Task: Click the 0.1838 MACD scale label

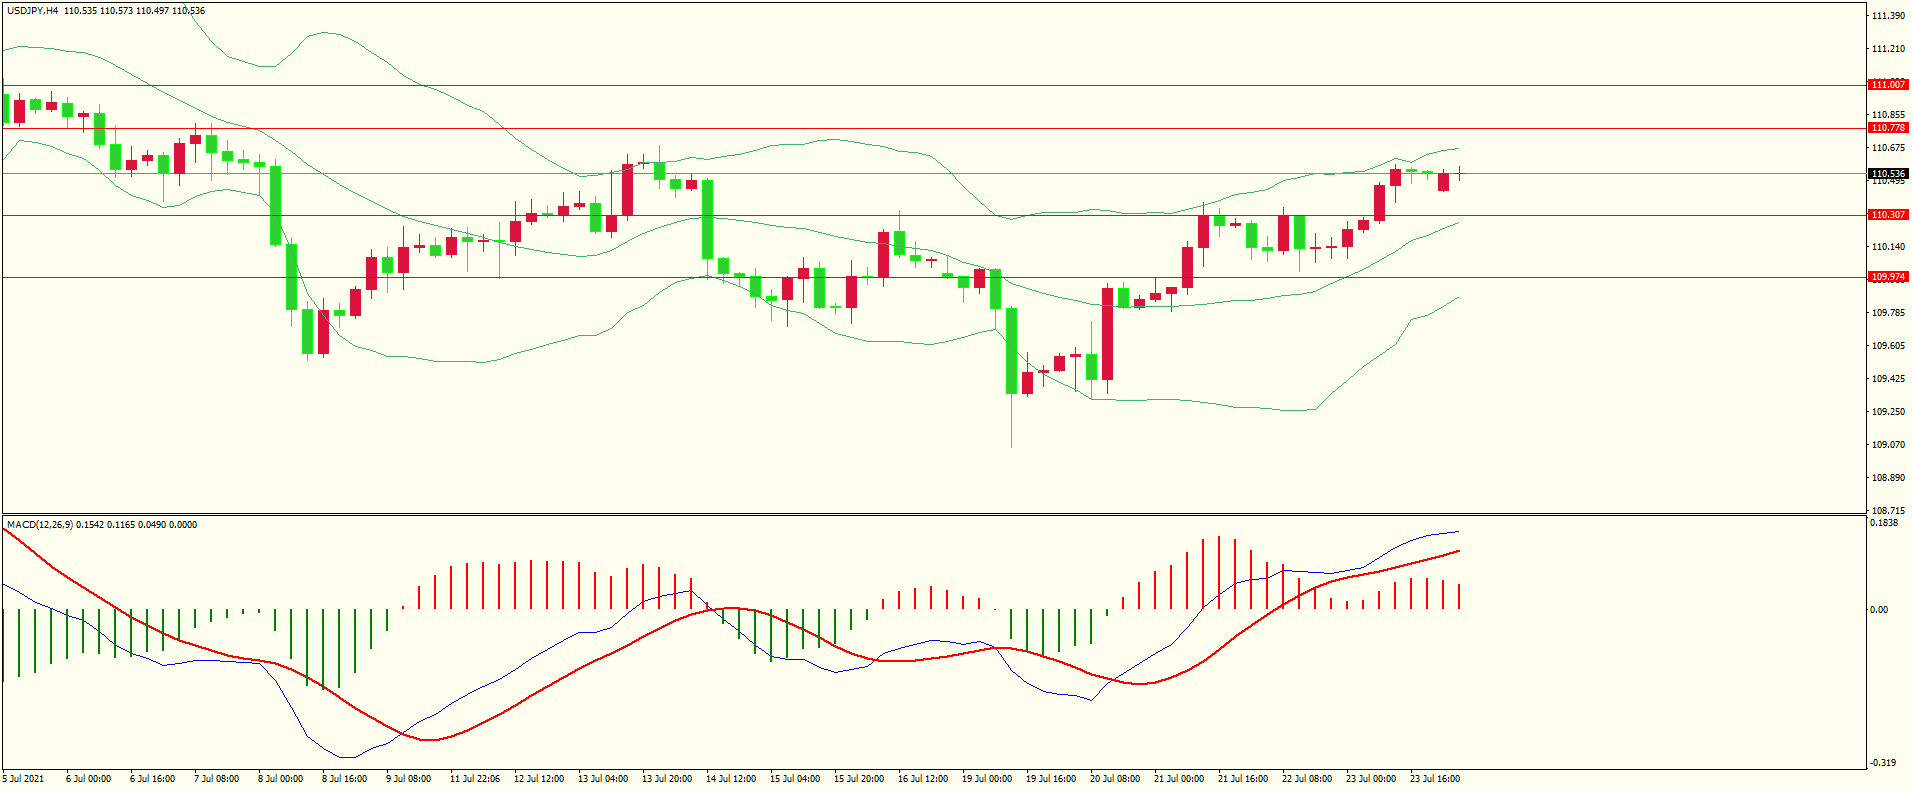Action: click(x=1884, y=523)
